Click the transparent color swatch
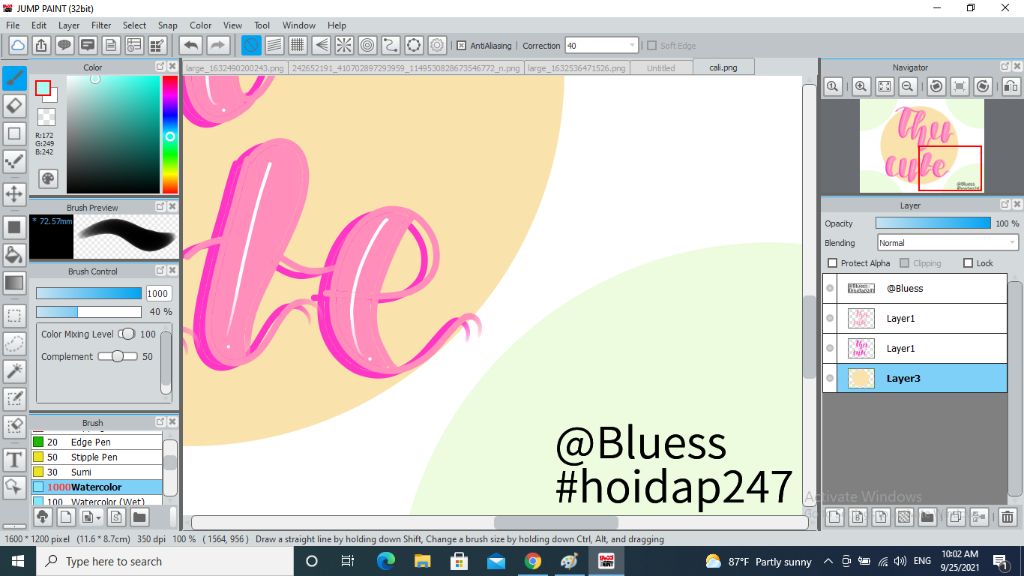Screen dimensions: 1024x576 click(x=46, y=118)
